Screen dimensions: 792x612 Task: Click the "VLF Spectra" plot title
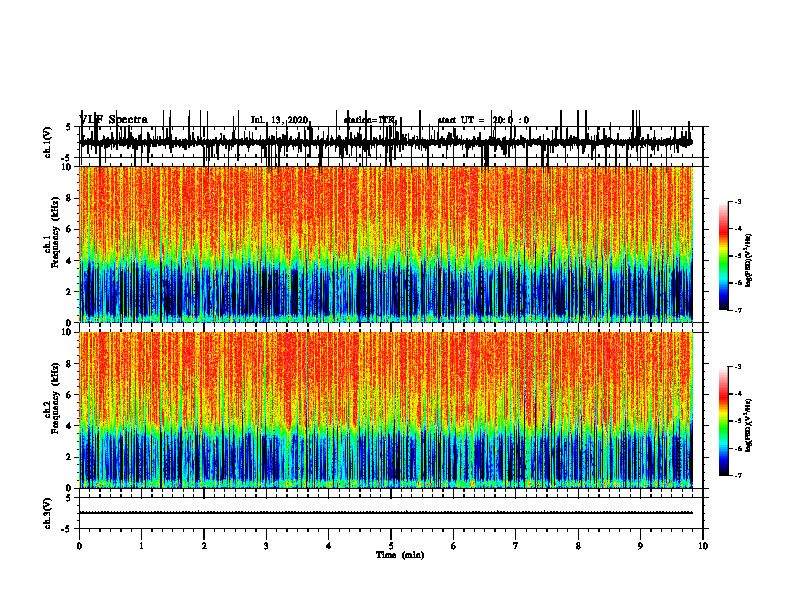click(x=114, y=120)
